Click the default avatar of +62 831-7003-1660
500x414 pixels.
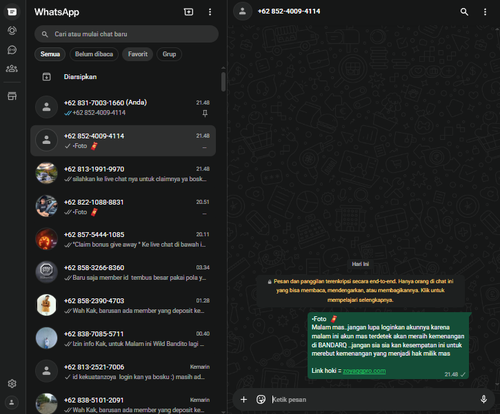(x=46, y=107)
